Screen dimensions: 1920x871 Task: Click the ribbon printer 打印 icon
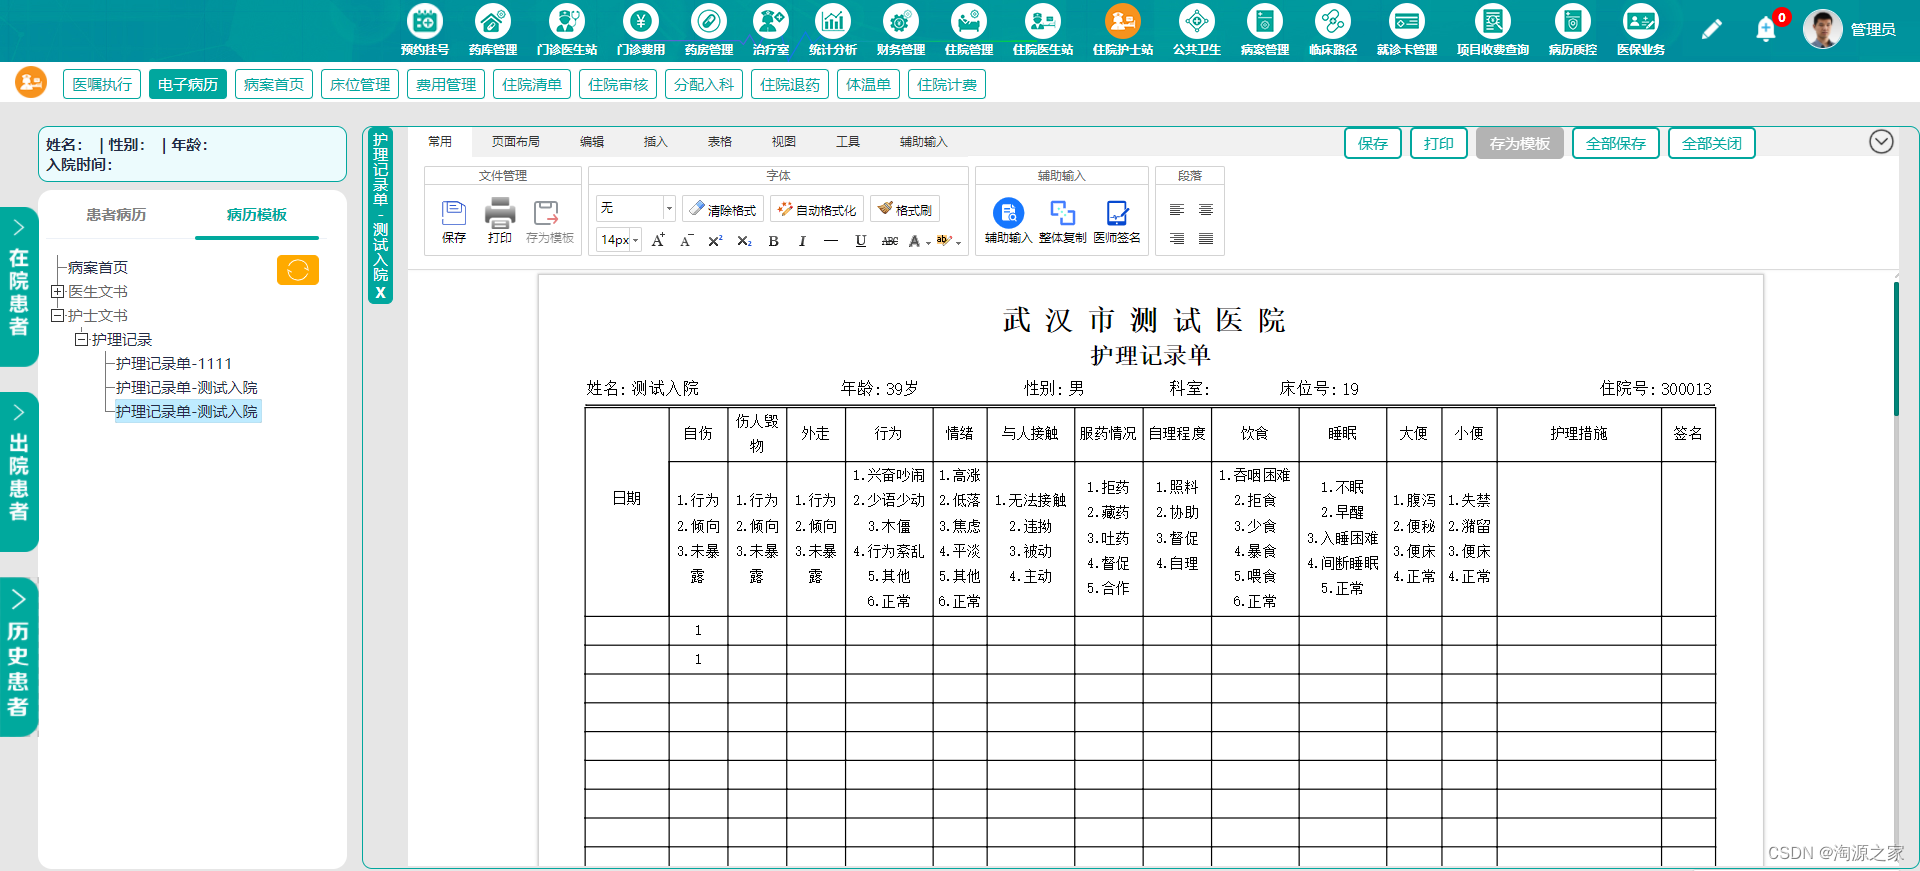pyautogui.click(x=500, y=212)
